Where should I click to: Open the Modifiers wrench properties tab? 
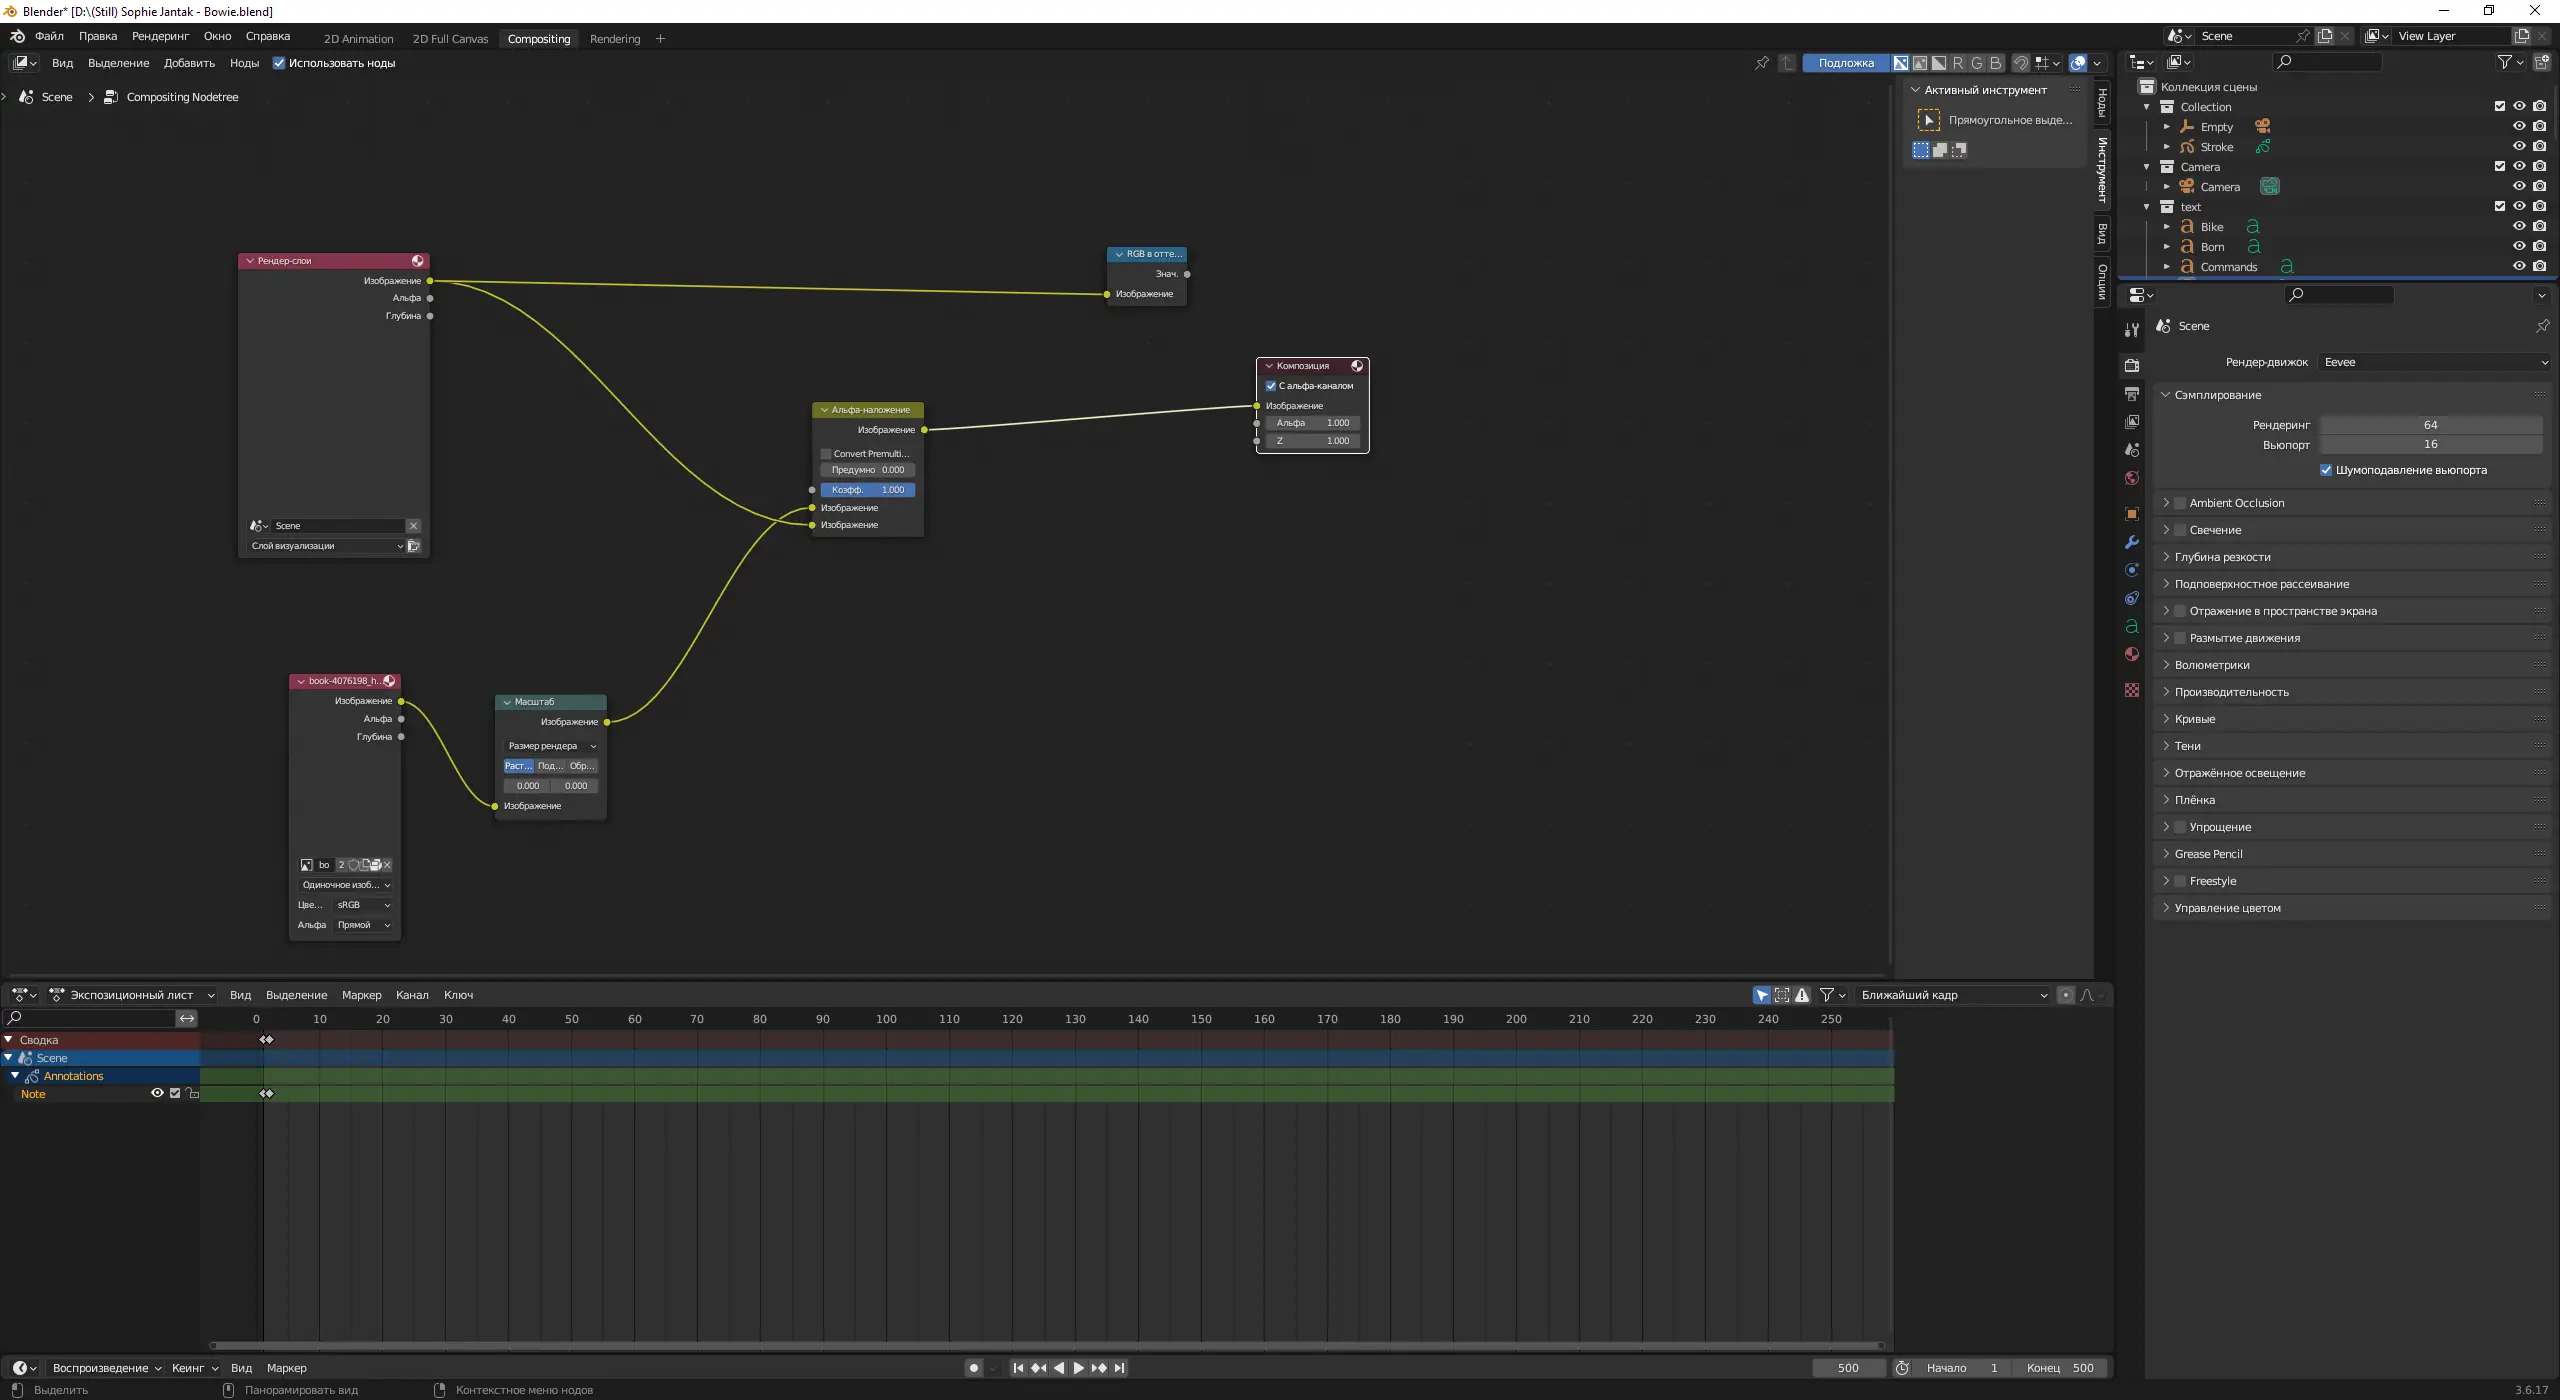(2132, 542)
